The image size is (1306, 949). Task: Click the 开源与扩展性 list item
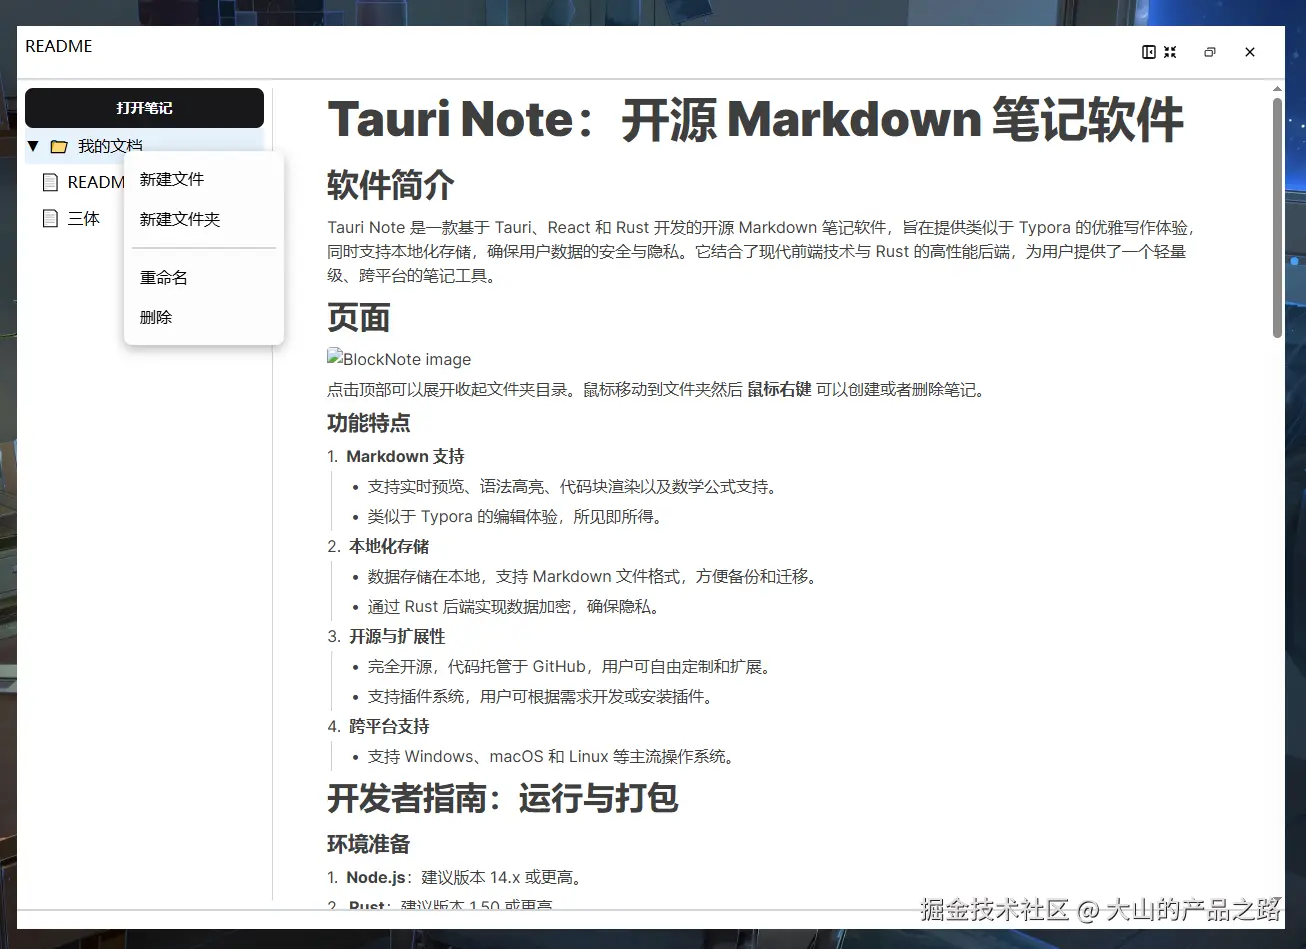(397, 636)
